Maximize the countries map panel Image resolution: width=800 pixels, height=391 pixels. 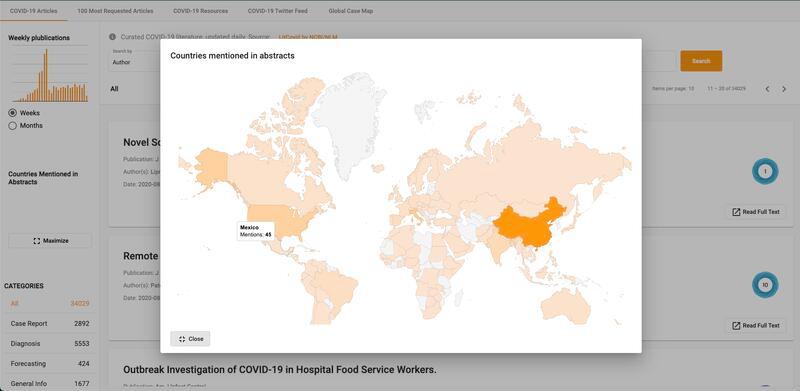(x=50, y=241)
